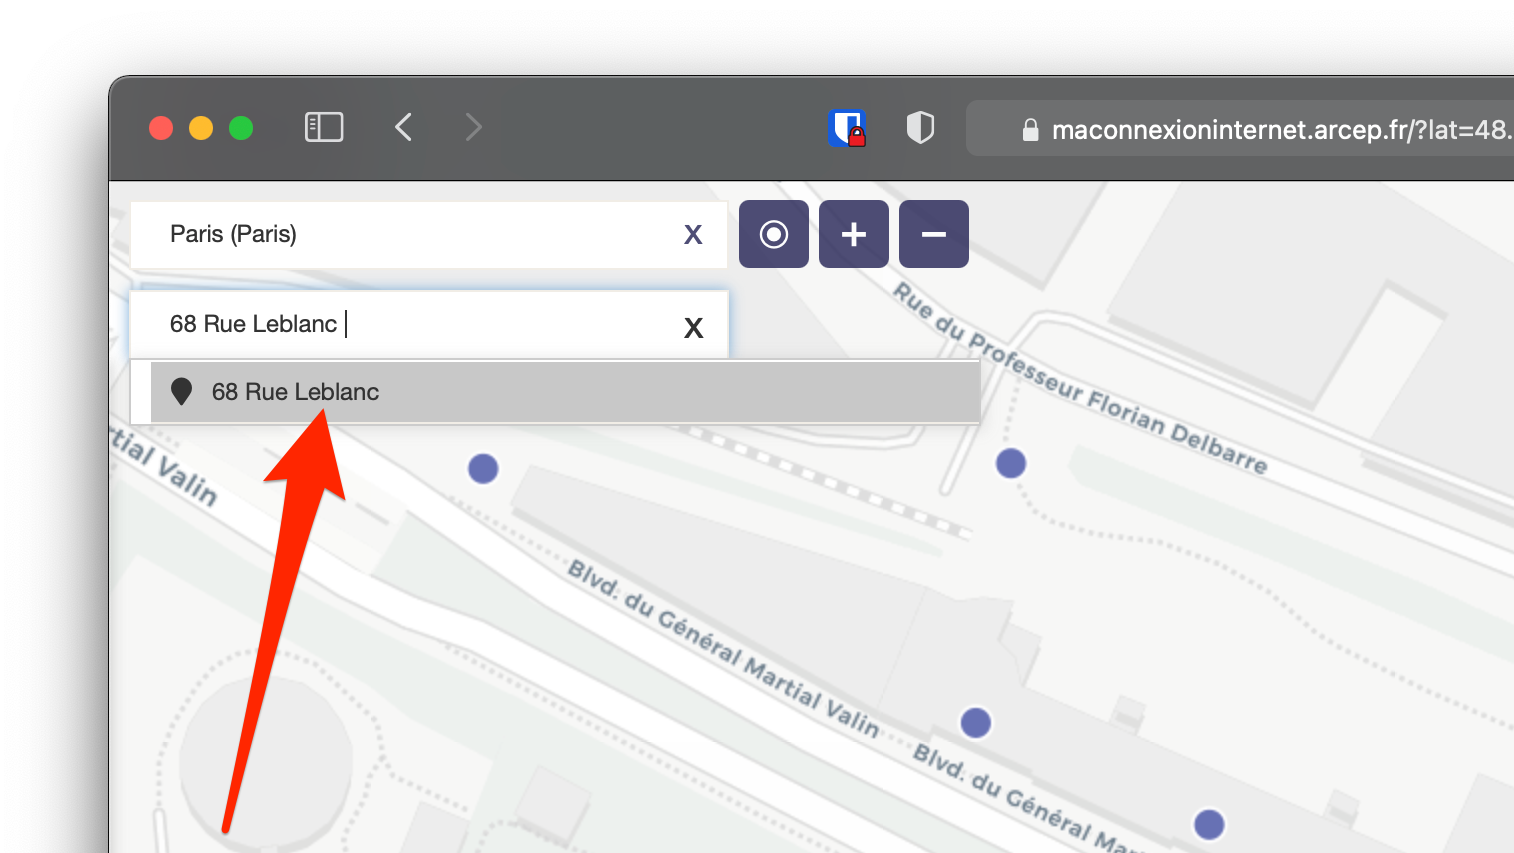Image resolution: width=1514 pixels, height=853 pixels.
Task: Select the map dot touching the 'Valin' boulevard label
Action: pyautogui.click(x=976, y=722)
